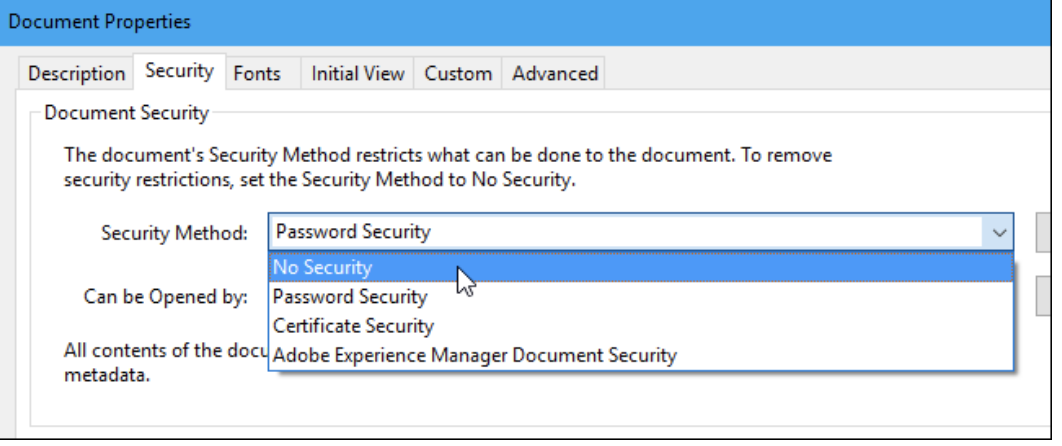Click the partial button beside Security Method dropdown
1062x446 pixels.
(x=1044, y=233)
